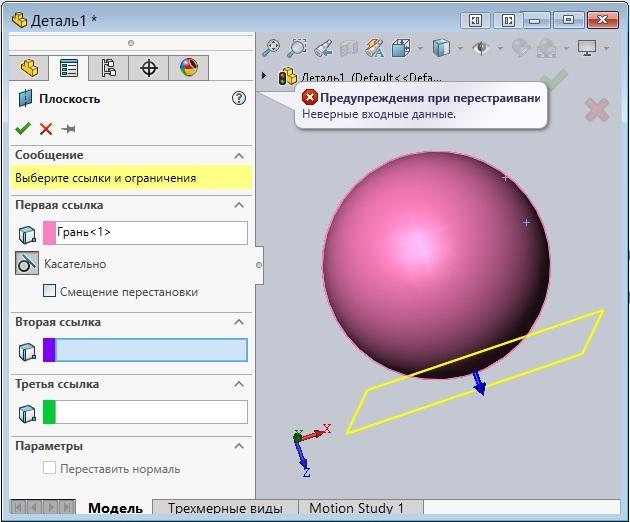Click the panel collapse handle on divider
630x522 pixels.
[x=259, y=265]
